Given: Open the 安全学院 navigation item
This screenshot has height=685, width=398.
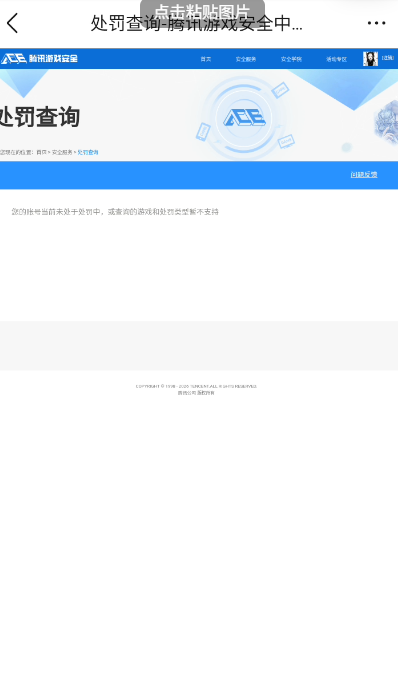Looking at the screenshot, I should point(291,59).
